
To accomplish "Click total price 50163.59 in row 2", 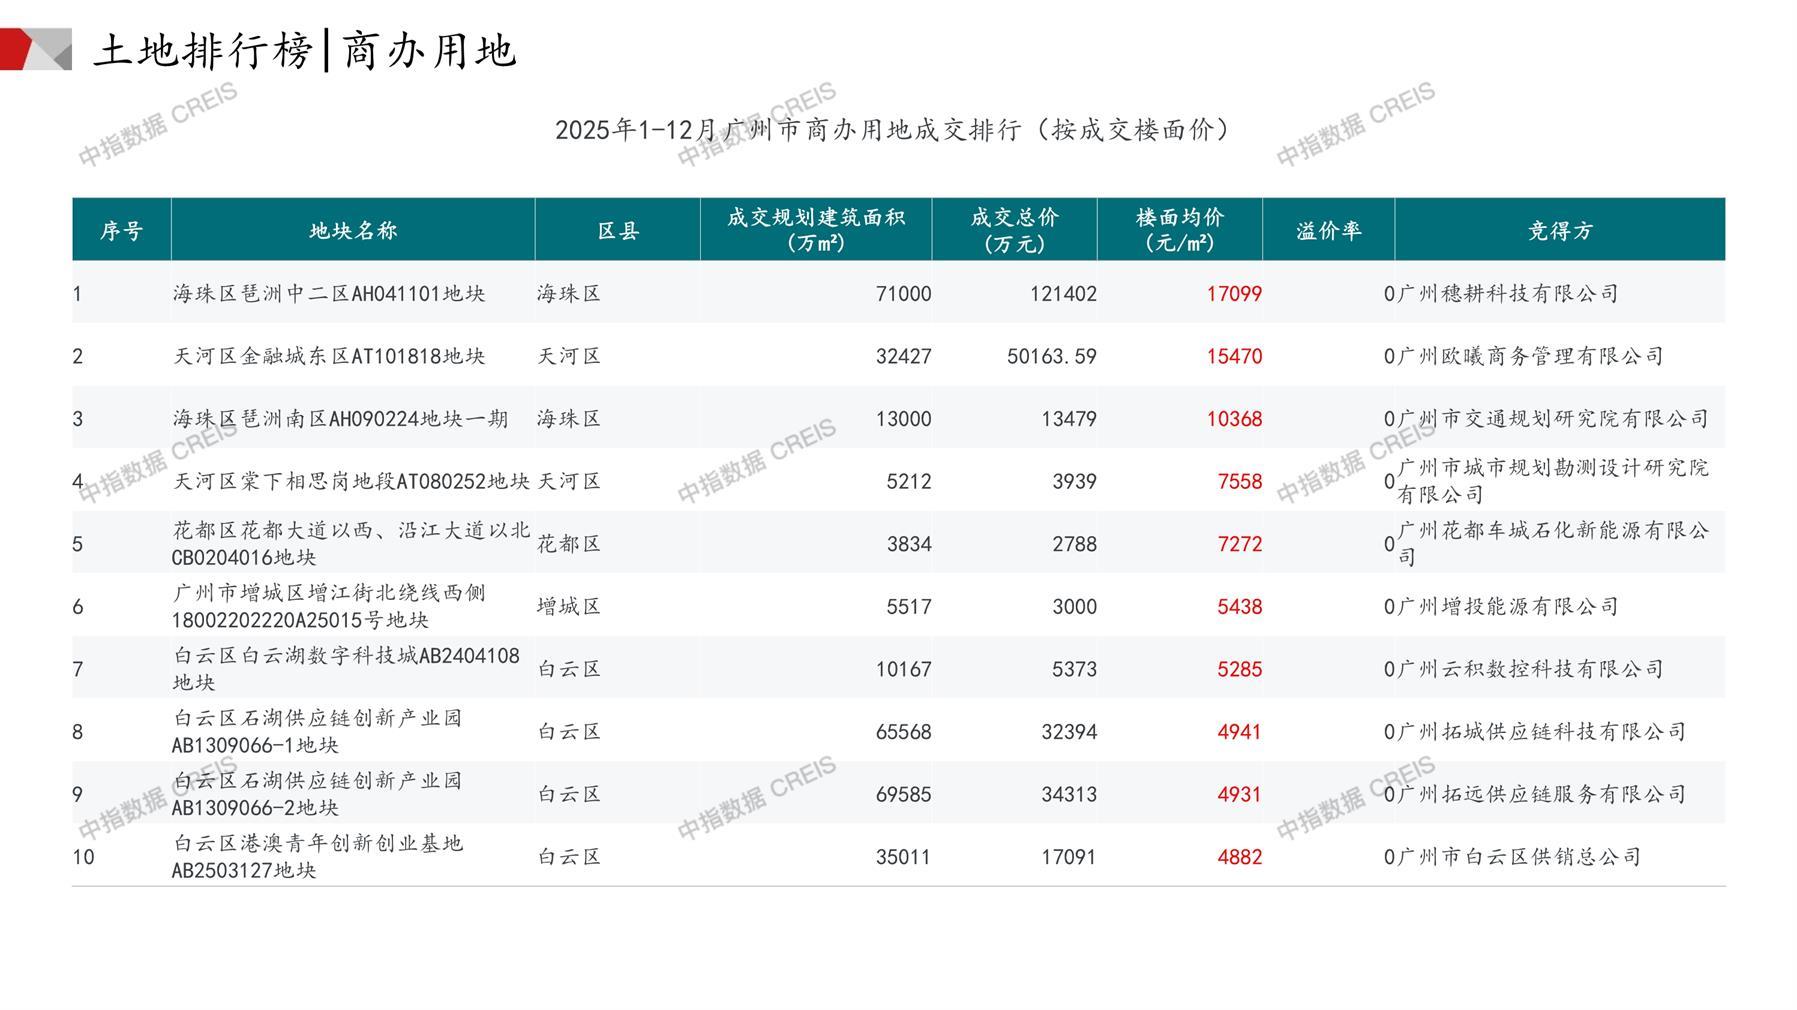I will coord(1051,356).
